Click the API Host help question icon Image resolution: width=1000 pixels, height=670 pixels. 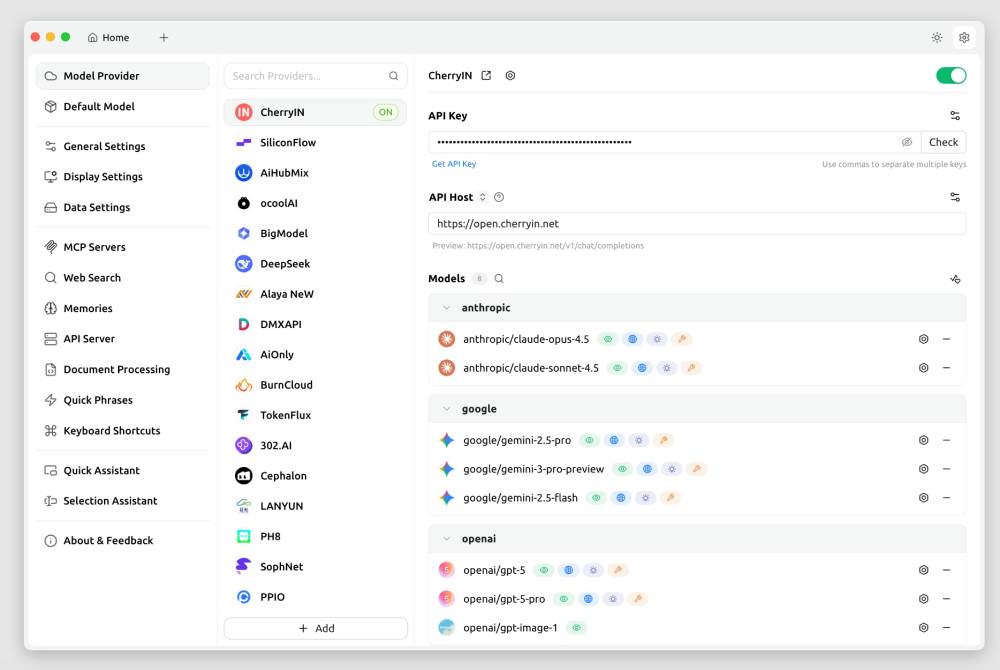tap(499, 198)
